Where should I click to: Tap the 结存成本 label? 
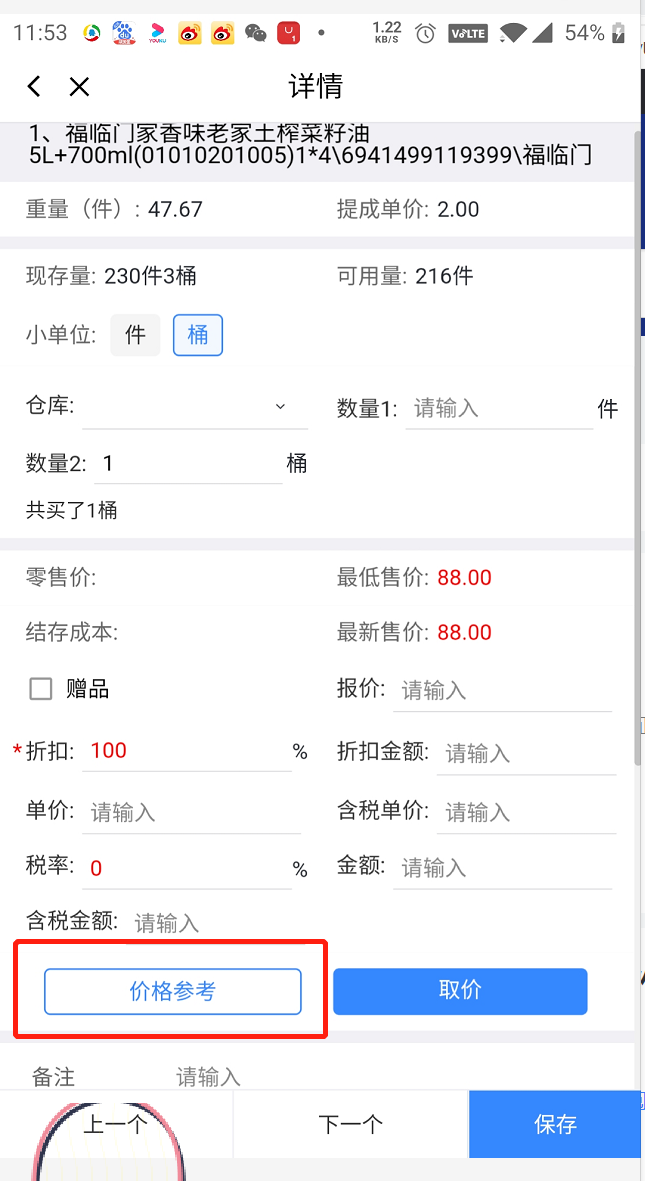click(x=72, y=633)
